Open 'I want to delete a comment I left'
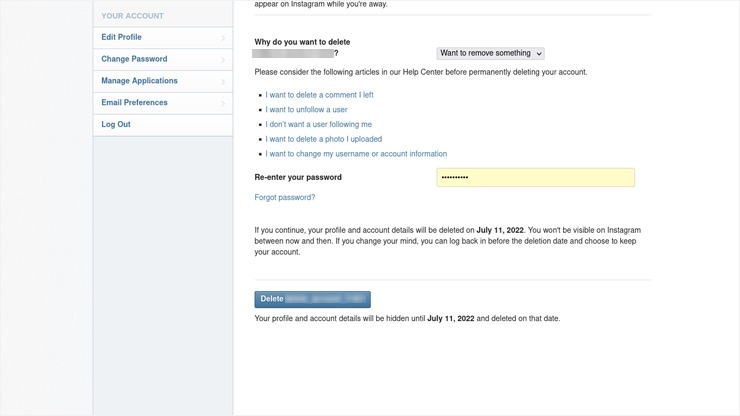 [x=319, y=95]
